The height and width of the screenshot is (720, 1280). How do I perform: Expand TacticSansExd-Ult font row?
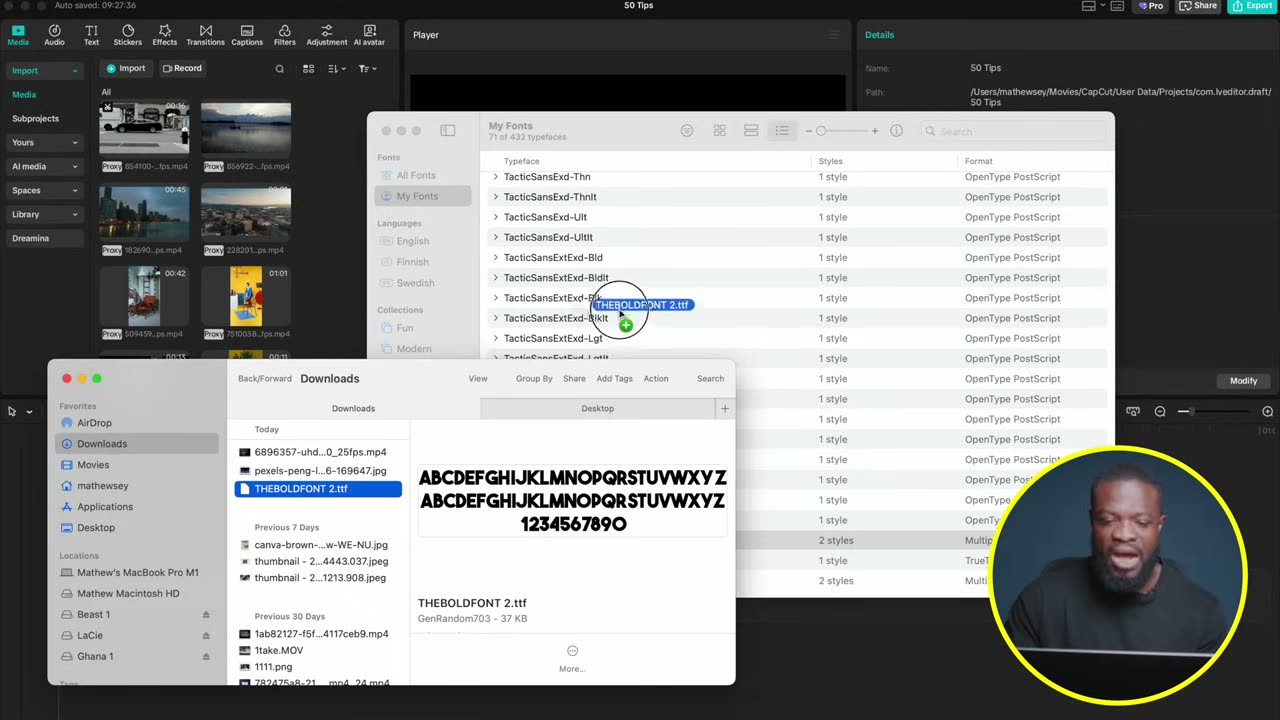coord(495,217)
